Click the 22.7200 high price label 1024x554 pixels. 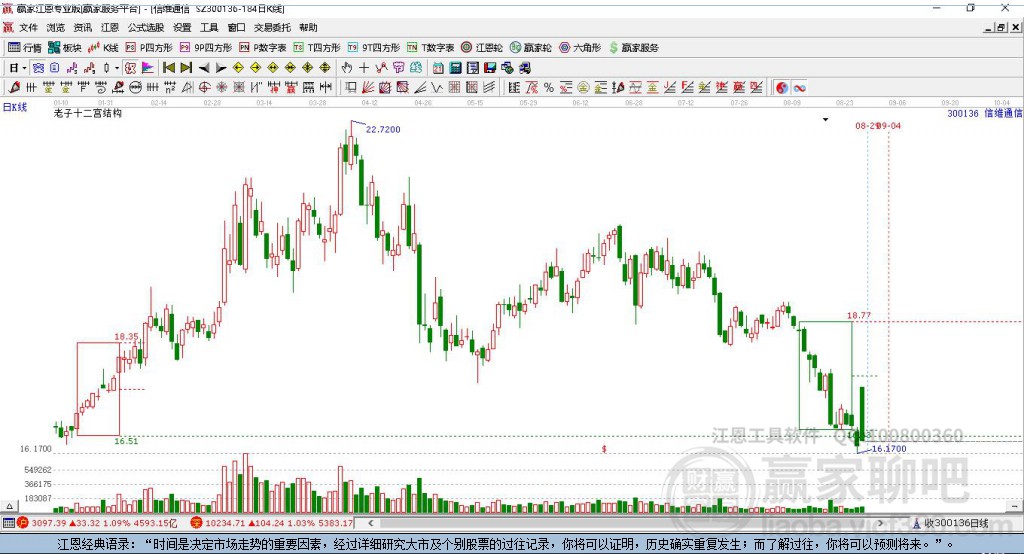click(x=383, y=129)
